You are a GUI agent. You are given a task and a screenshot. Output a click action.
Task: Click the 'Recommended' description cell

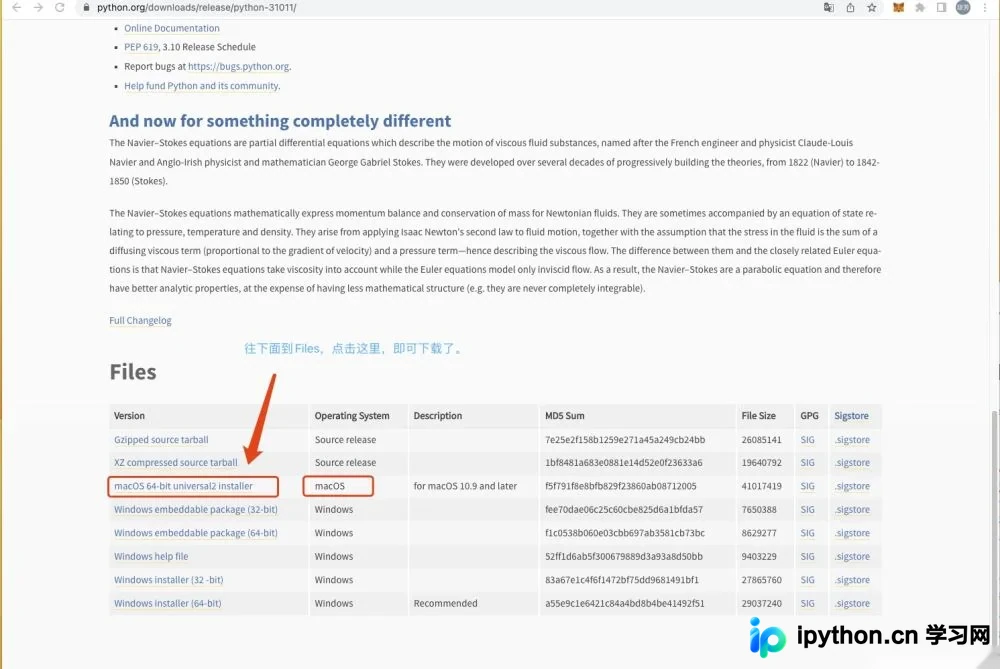pyautogui.click(x=445, y=603)
